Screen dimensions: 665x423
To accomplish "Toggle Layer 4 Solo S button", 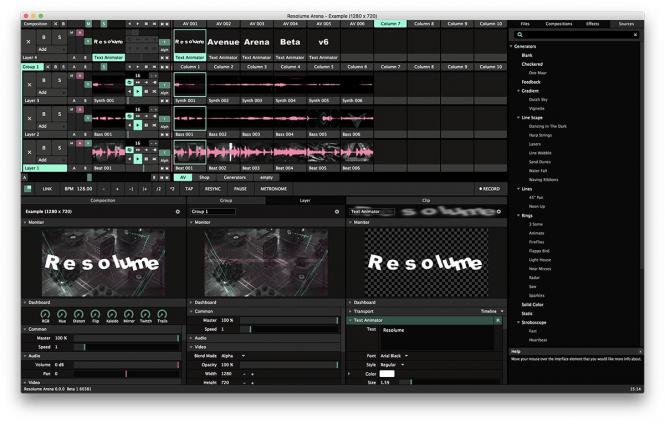I will point(59,37).
